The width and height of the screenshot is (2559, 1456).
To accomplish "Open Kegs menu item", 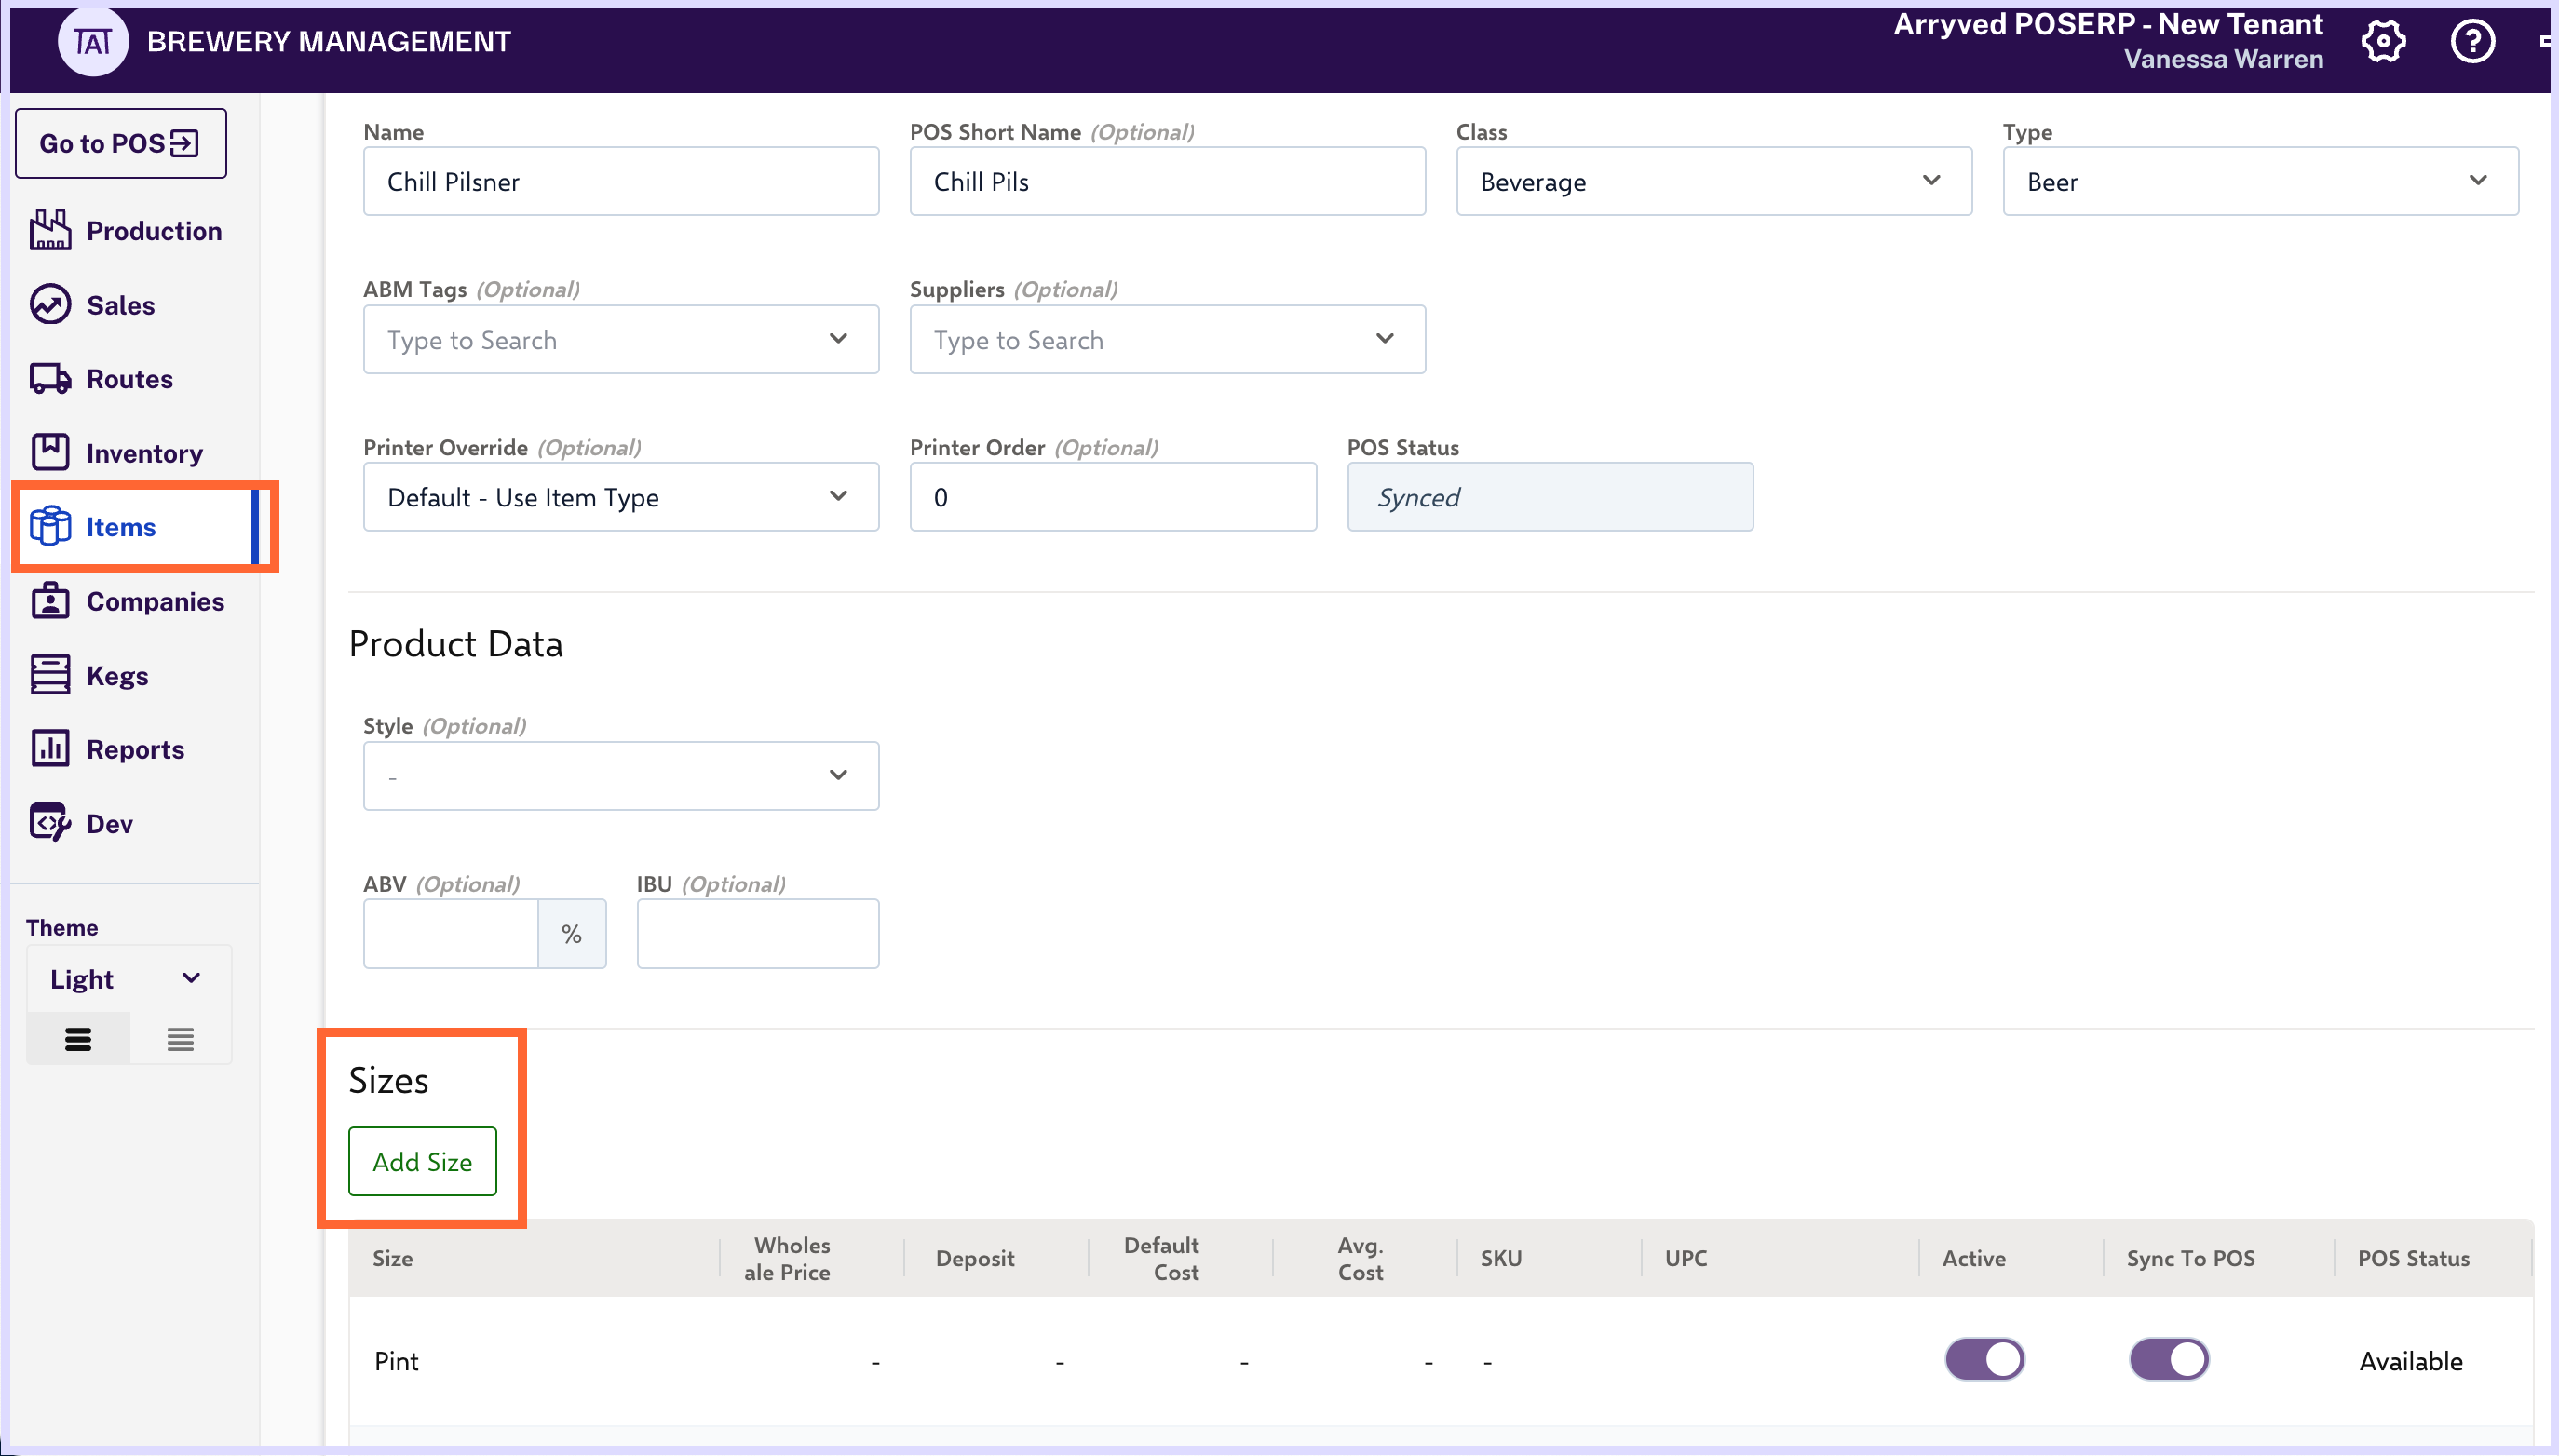I will coord(118,676).
